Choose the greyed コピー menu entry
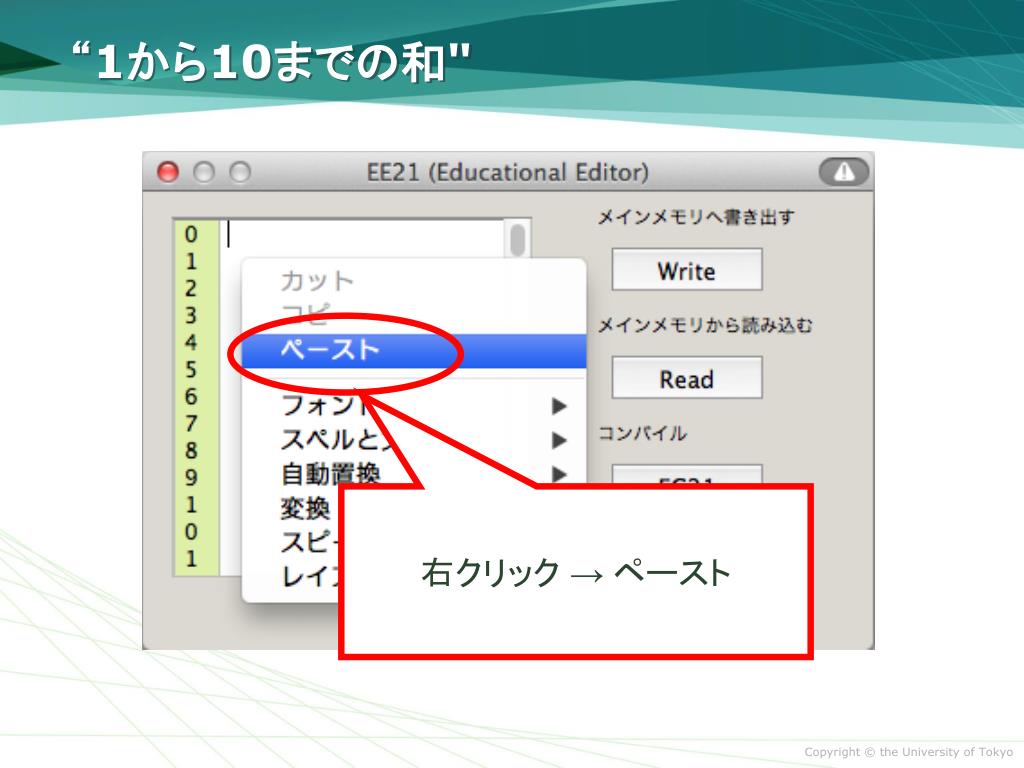The image size is (1024, 768). (x=413, y=315)
